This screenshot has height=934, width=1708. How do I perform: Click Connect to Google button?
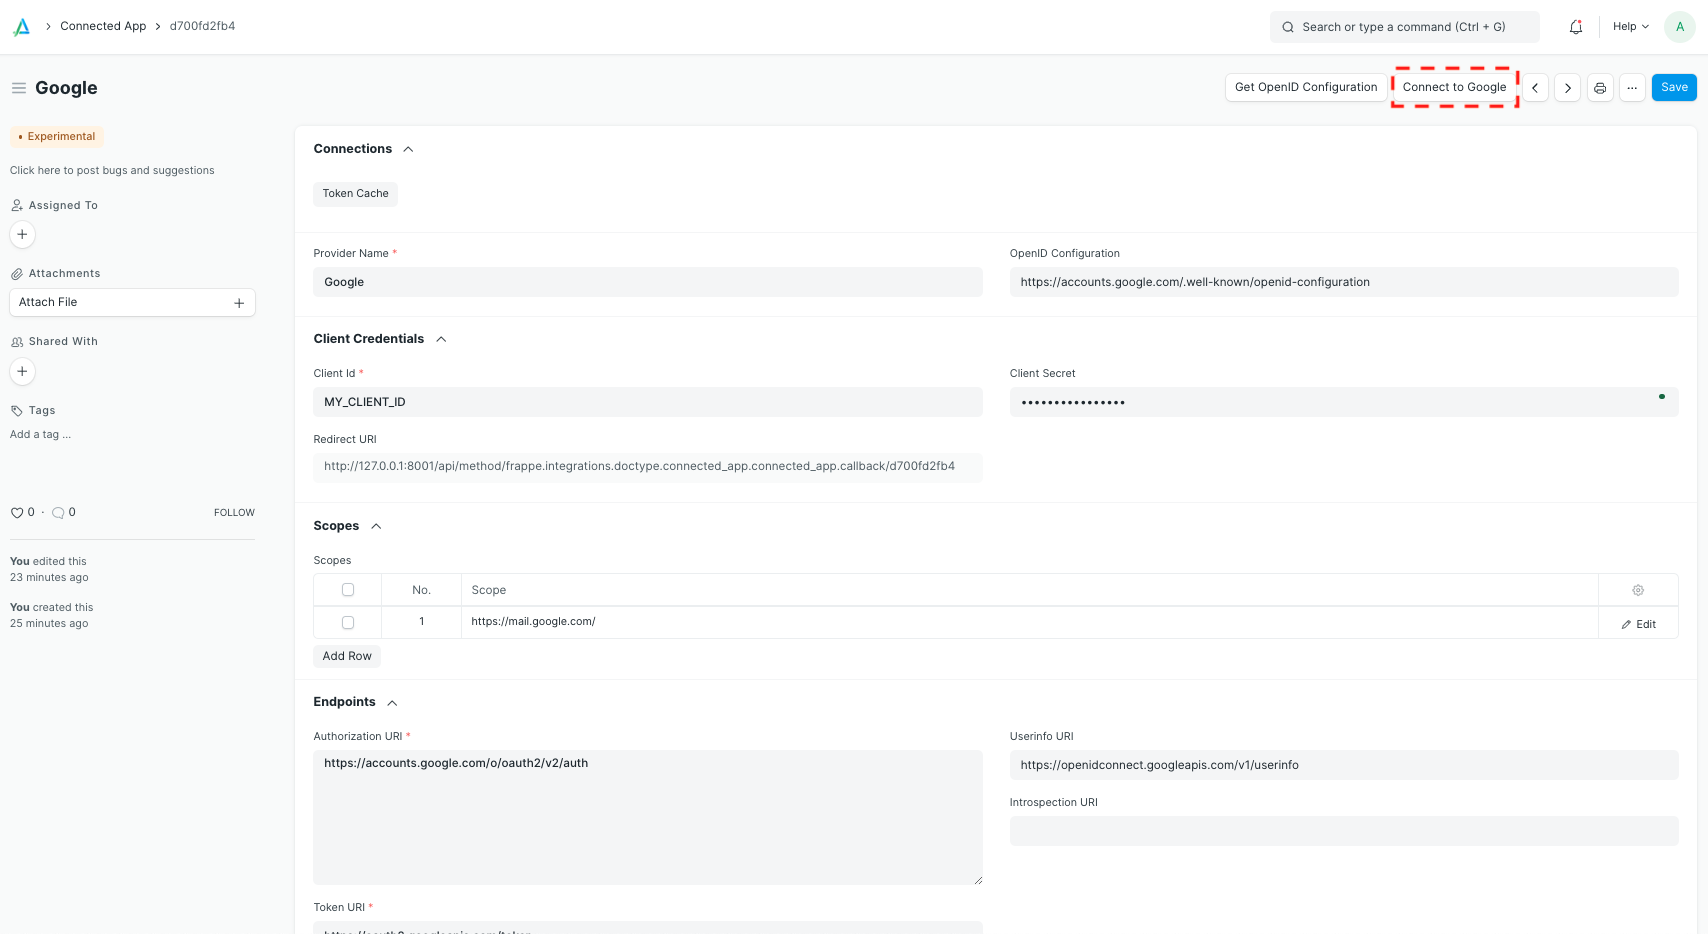click(x=1454, y=88)
